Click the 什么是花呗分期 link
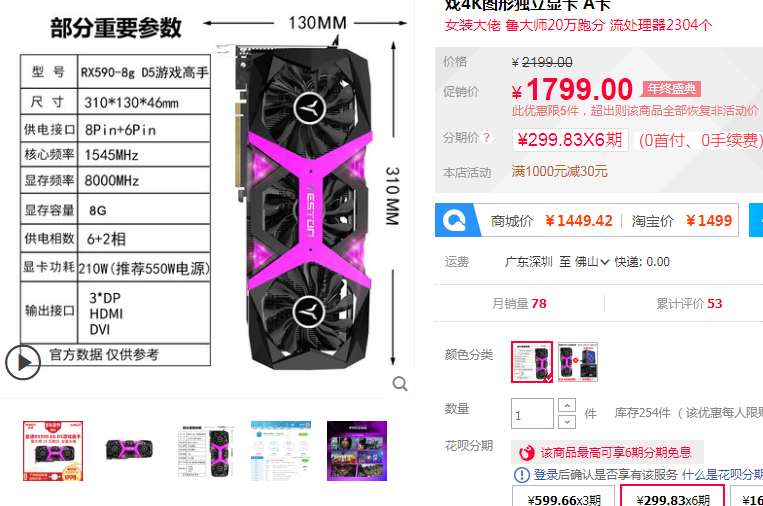This screenshot has height=506, width=763. coord(723,474)
